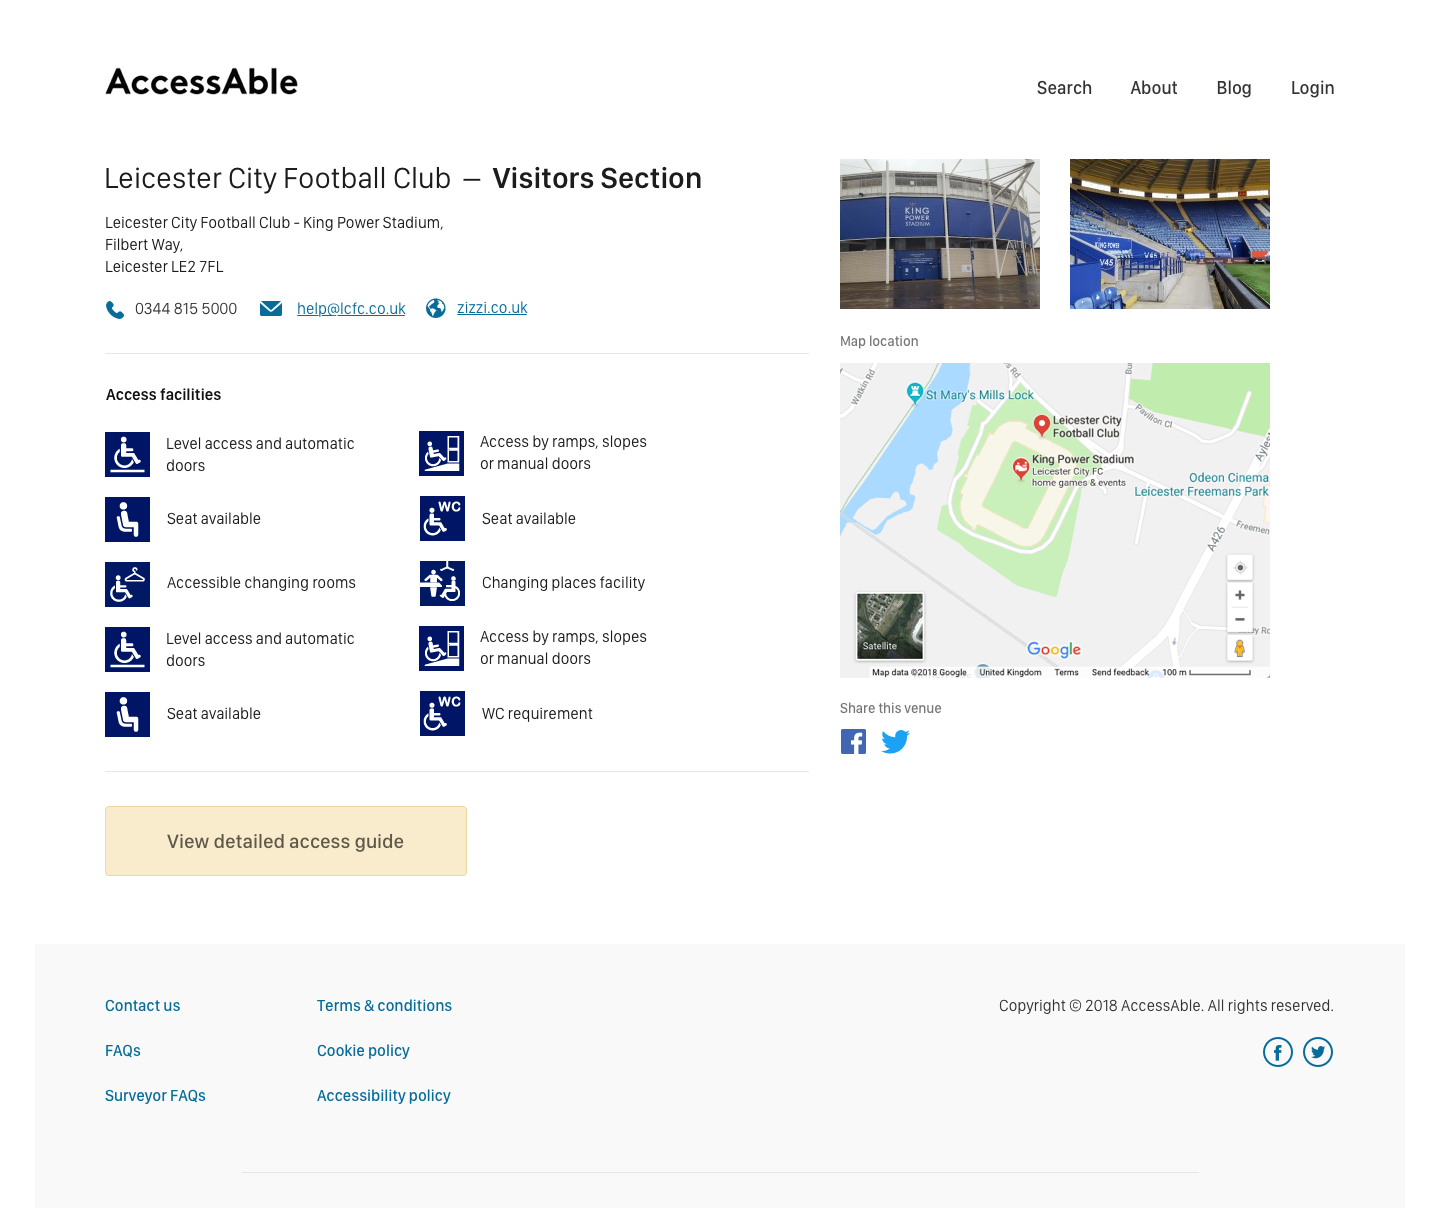Image resolution: width=1440 pixels, height=1208 pixels.
Task: Go to the About page
Action: pyautogui.click(x=1154, y=88)
